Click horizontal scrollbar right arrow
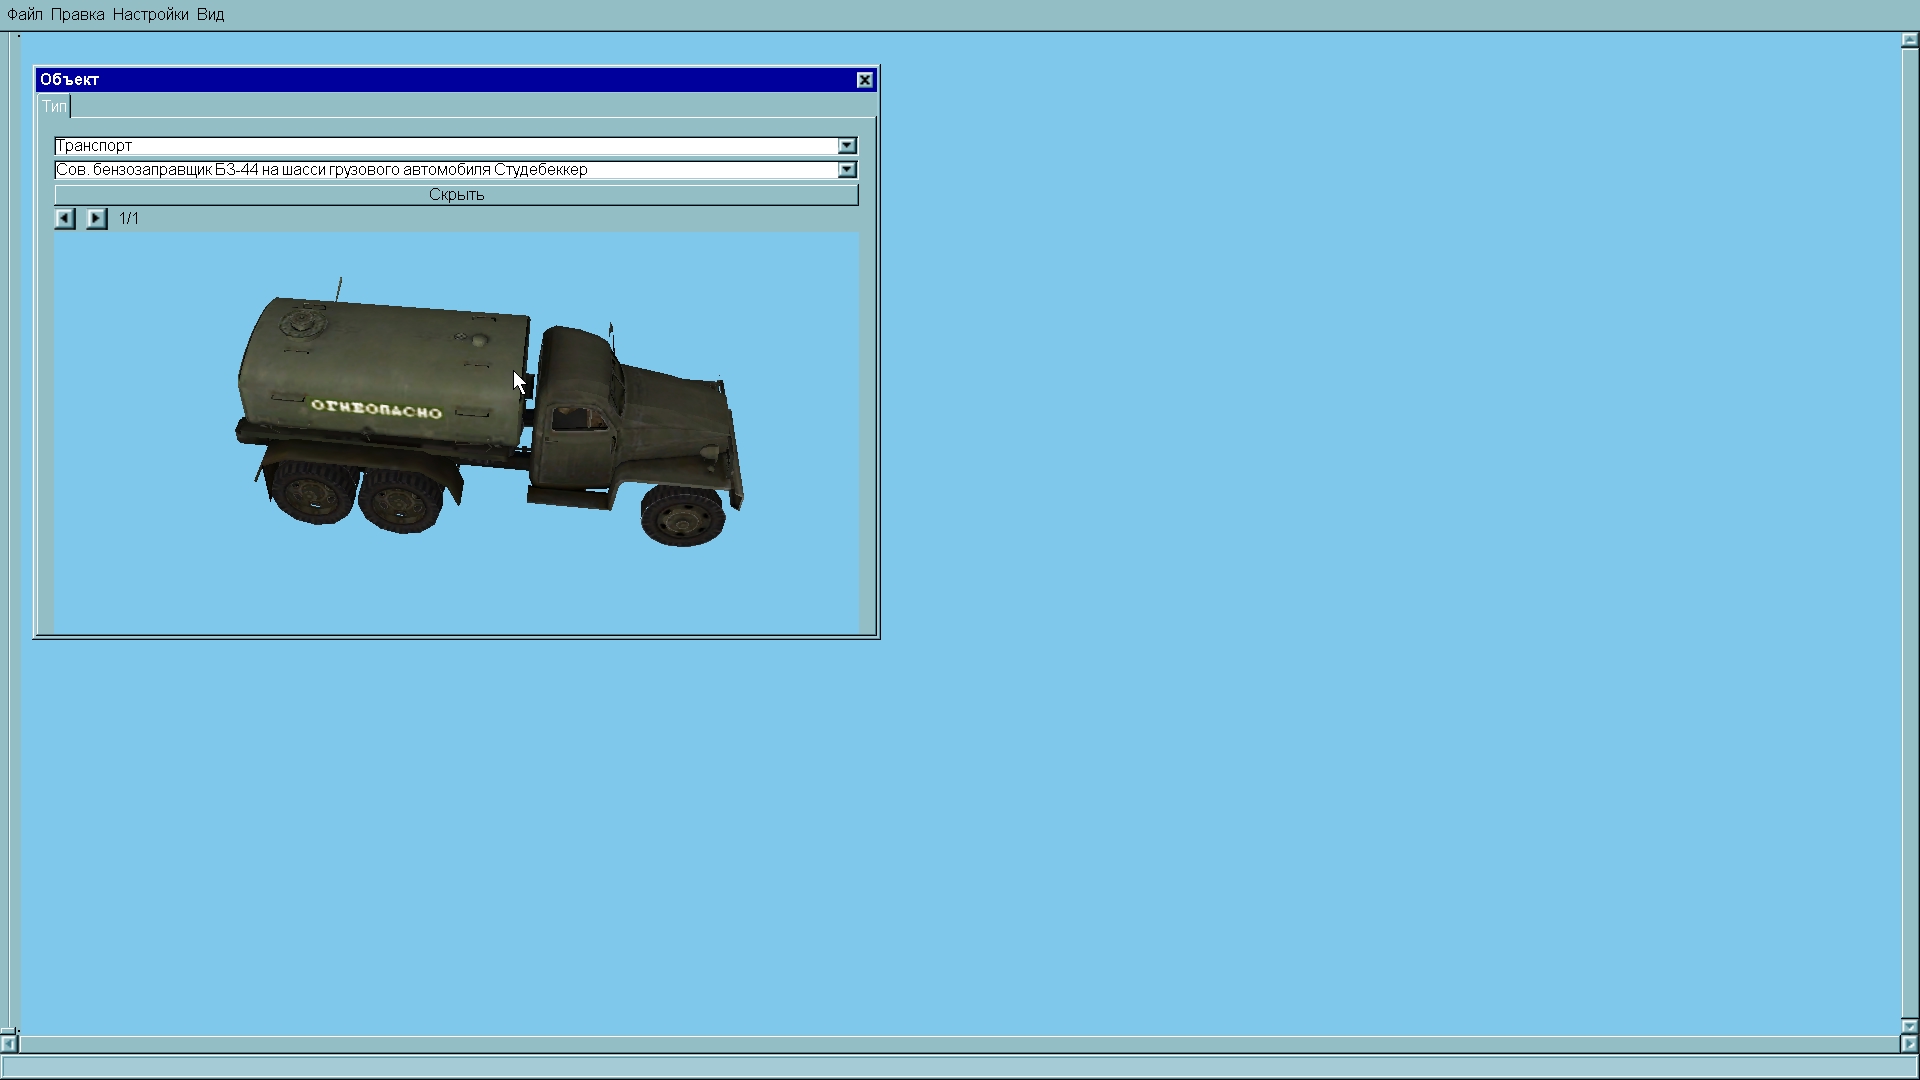This screenshot has width=1920, height=1080. [x=1909, y=1044]
